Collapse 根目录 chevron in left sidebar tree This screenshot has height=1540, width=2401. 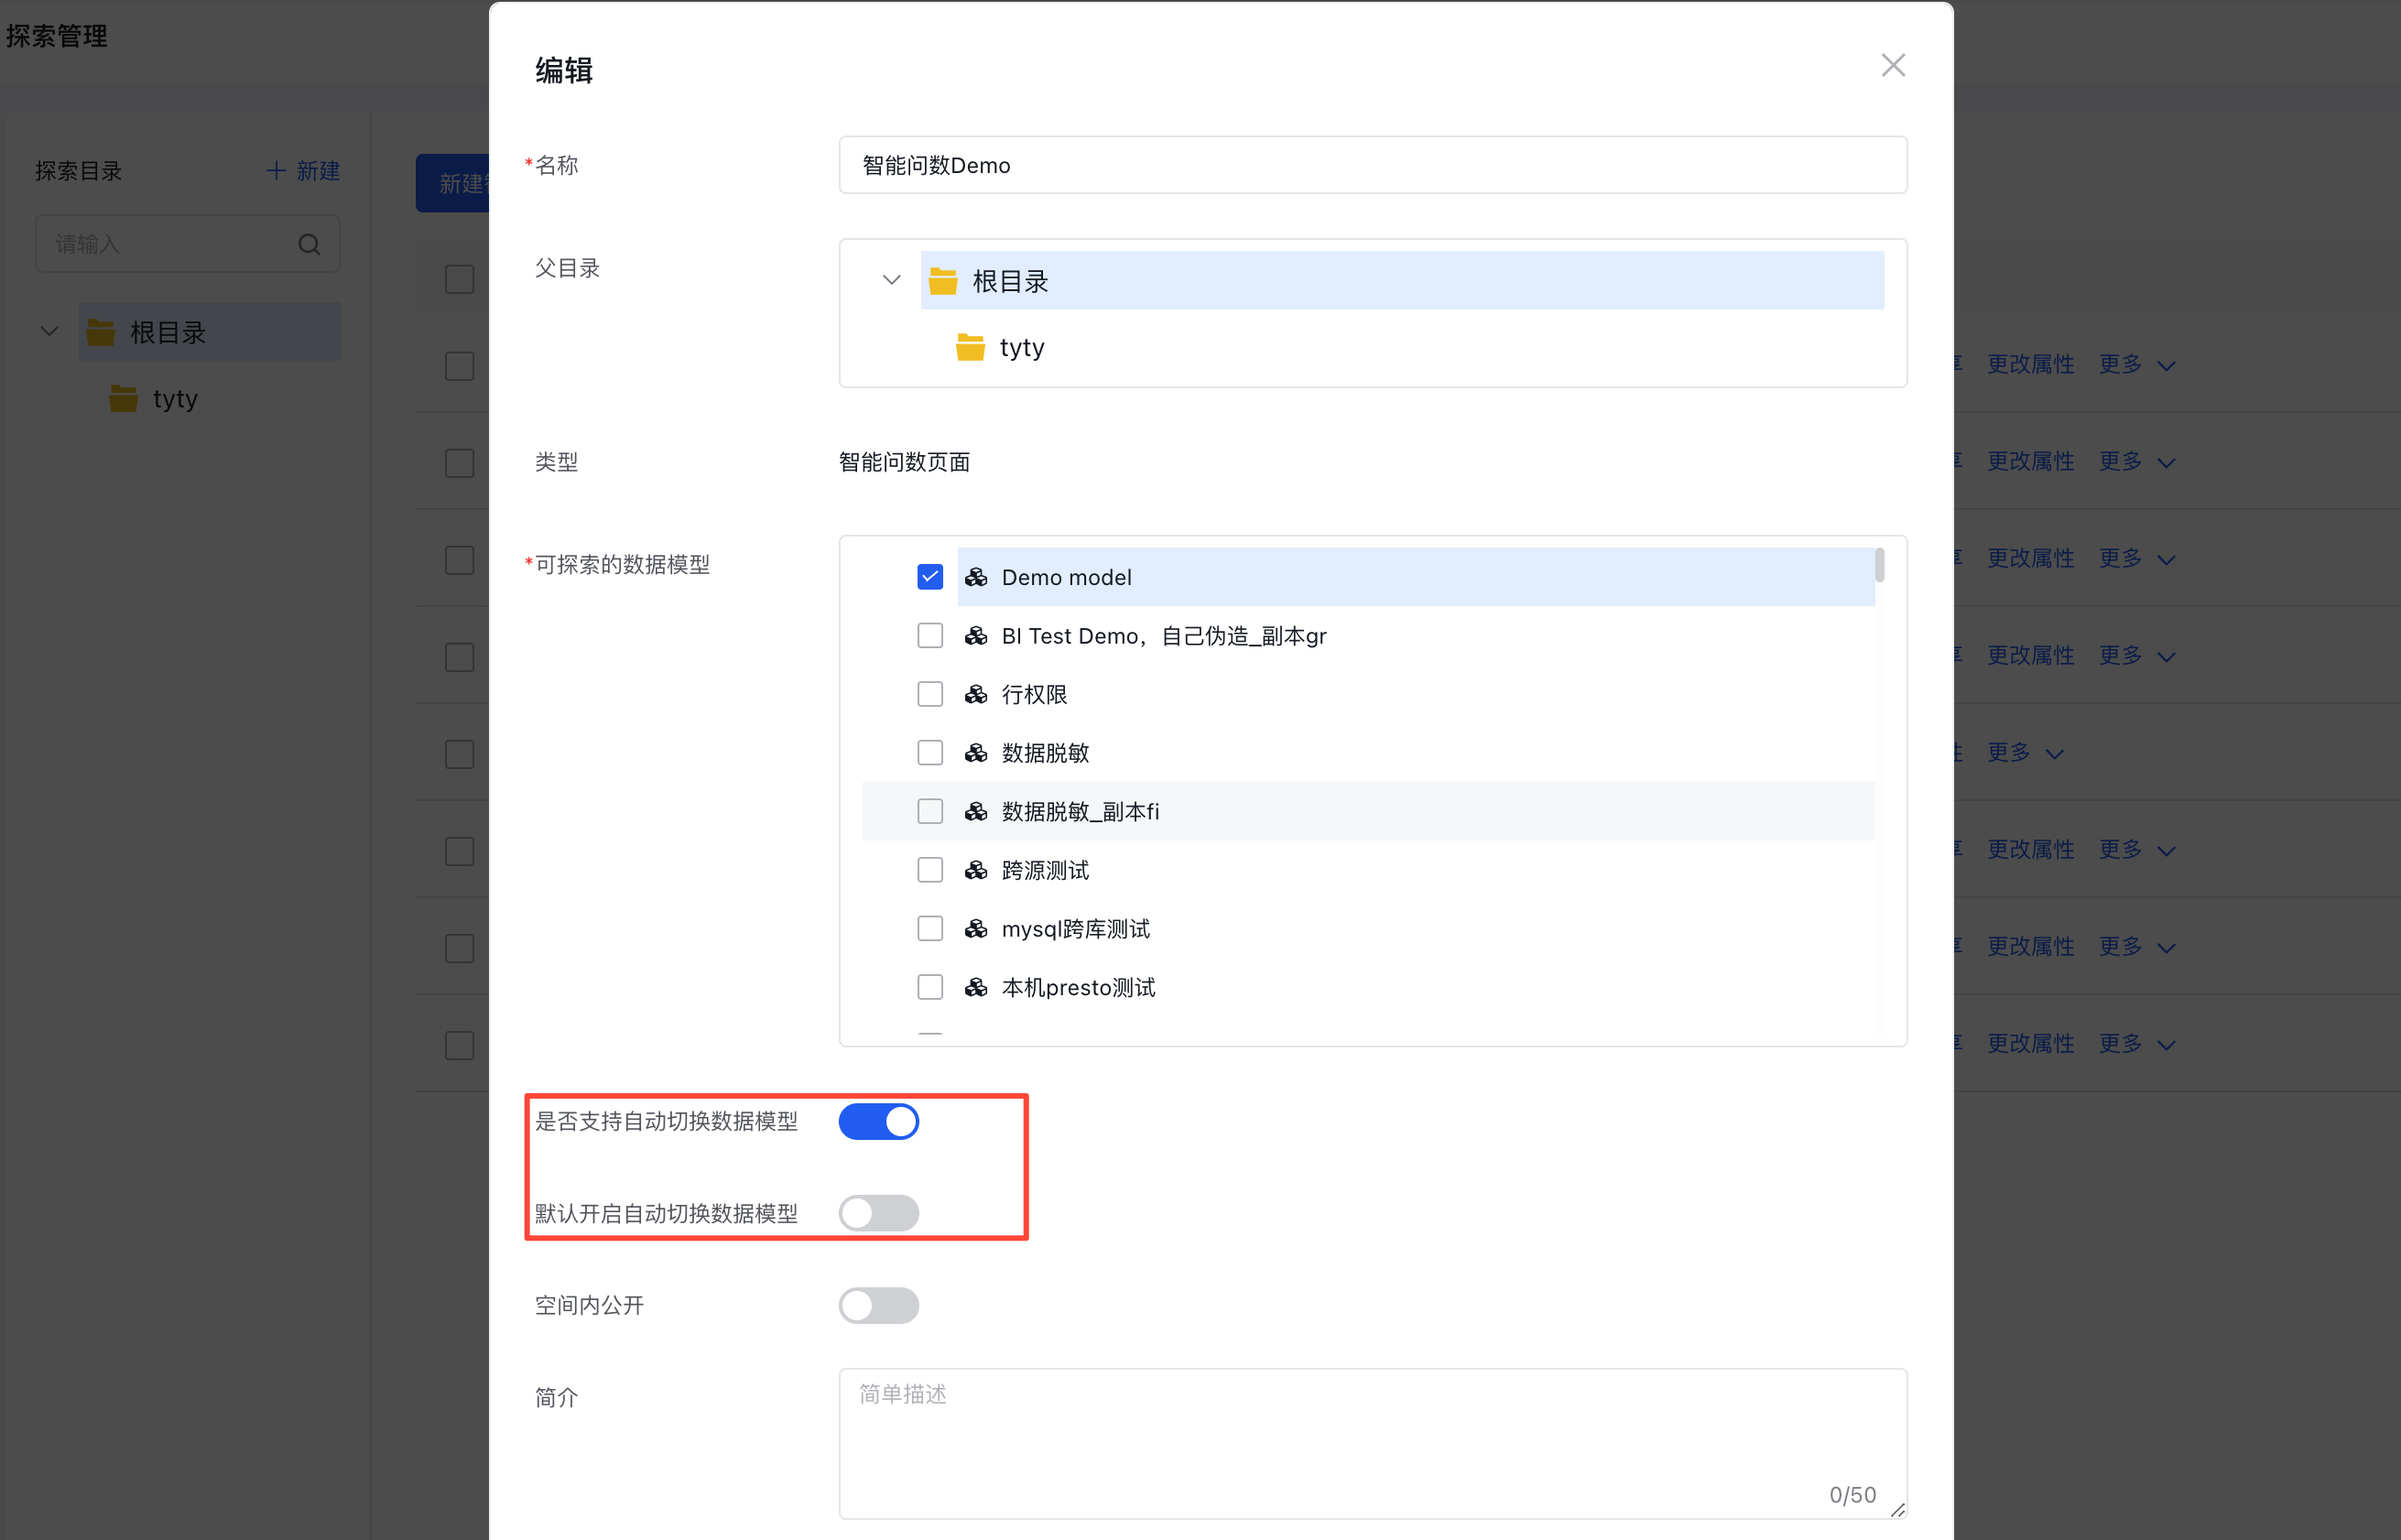pos(49,331)
